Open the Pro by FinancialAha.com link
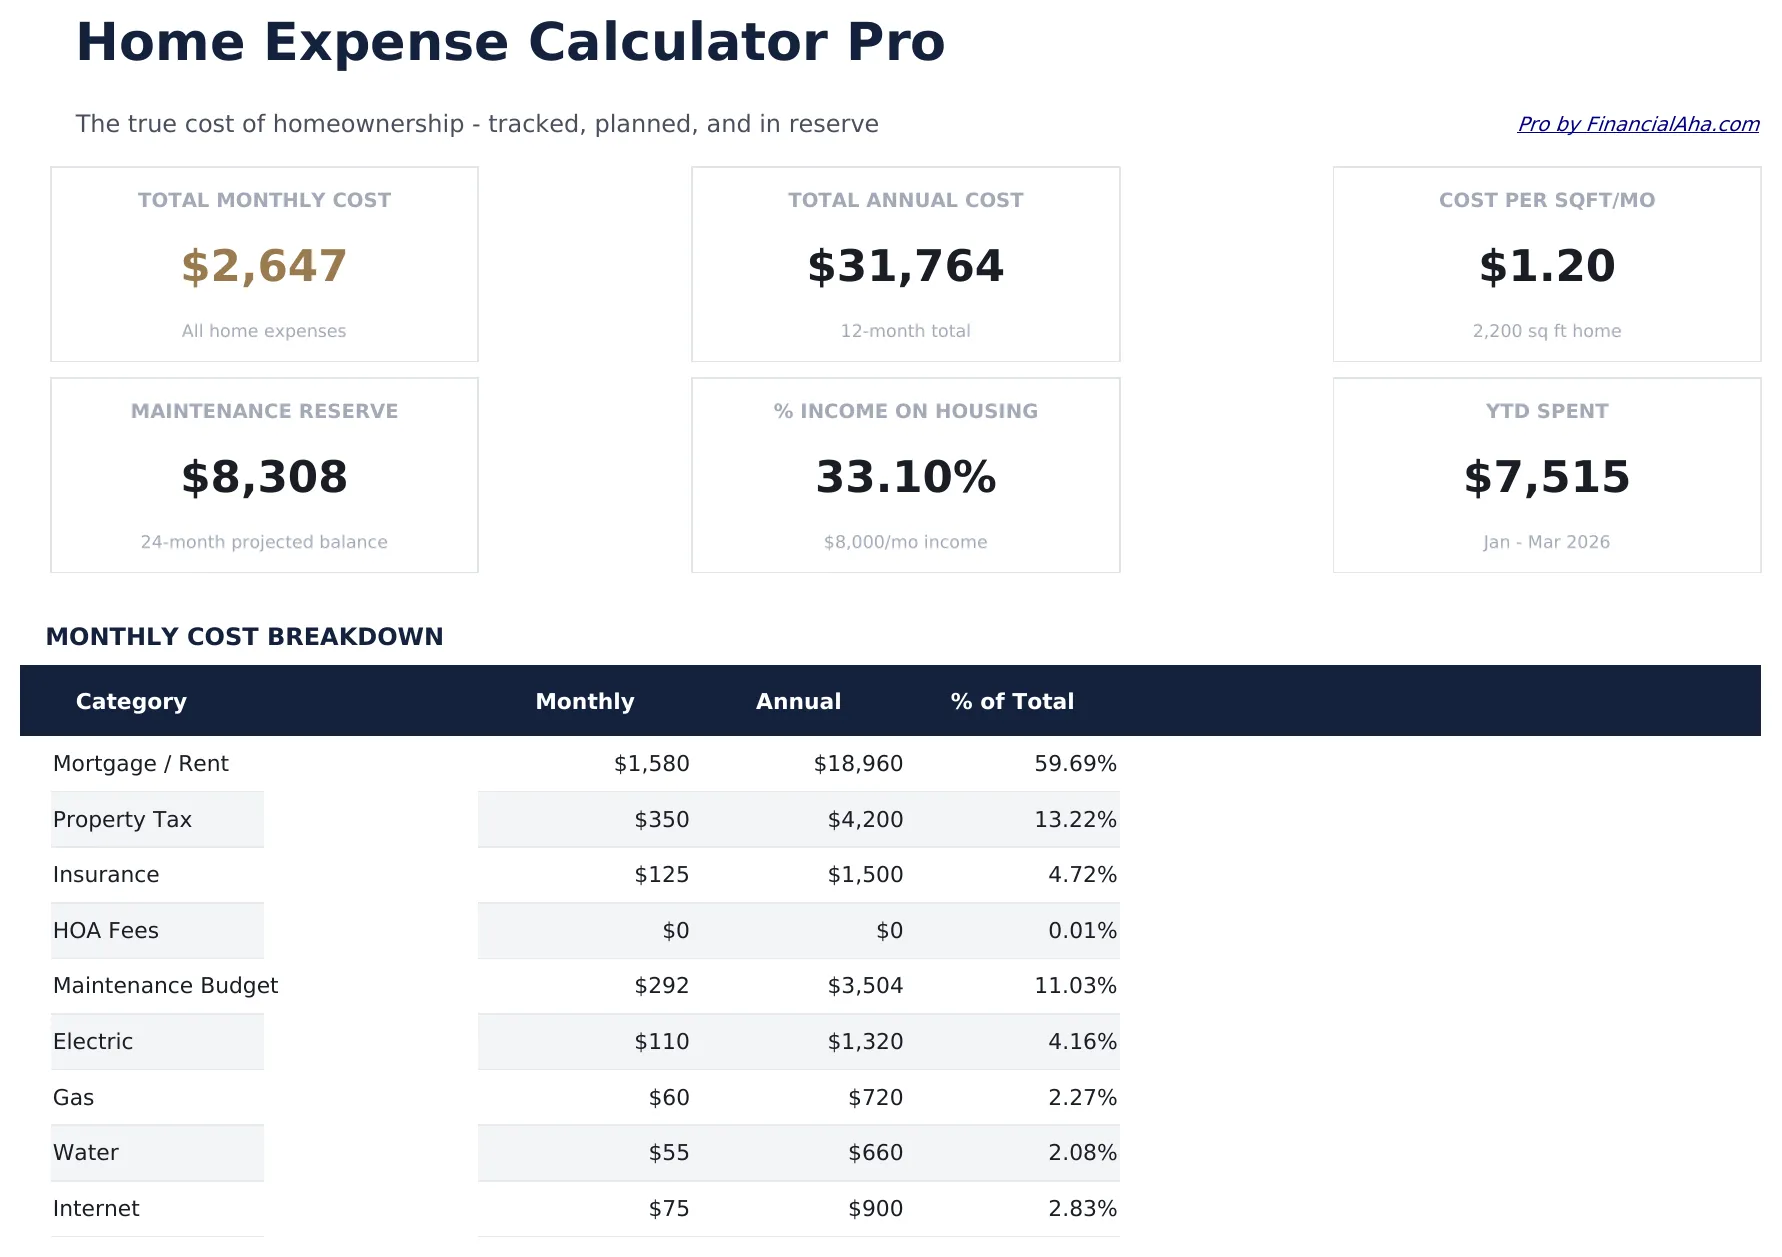Image resolution: width=1782 pixels, height=1257 pixels. pyautogui.click(x=1637, y=124)
